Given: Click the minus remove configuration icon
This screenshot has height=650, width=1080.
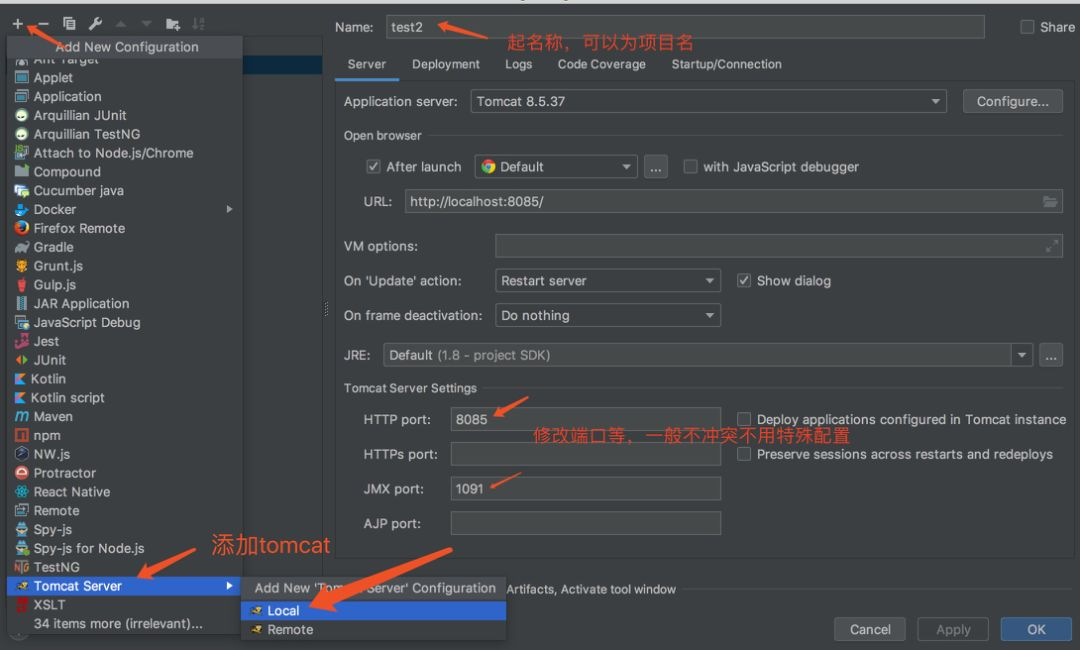Looking at the screenshot, I should (x=43, y=24).
